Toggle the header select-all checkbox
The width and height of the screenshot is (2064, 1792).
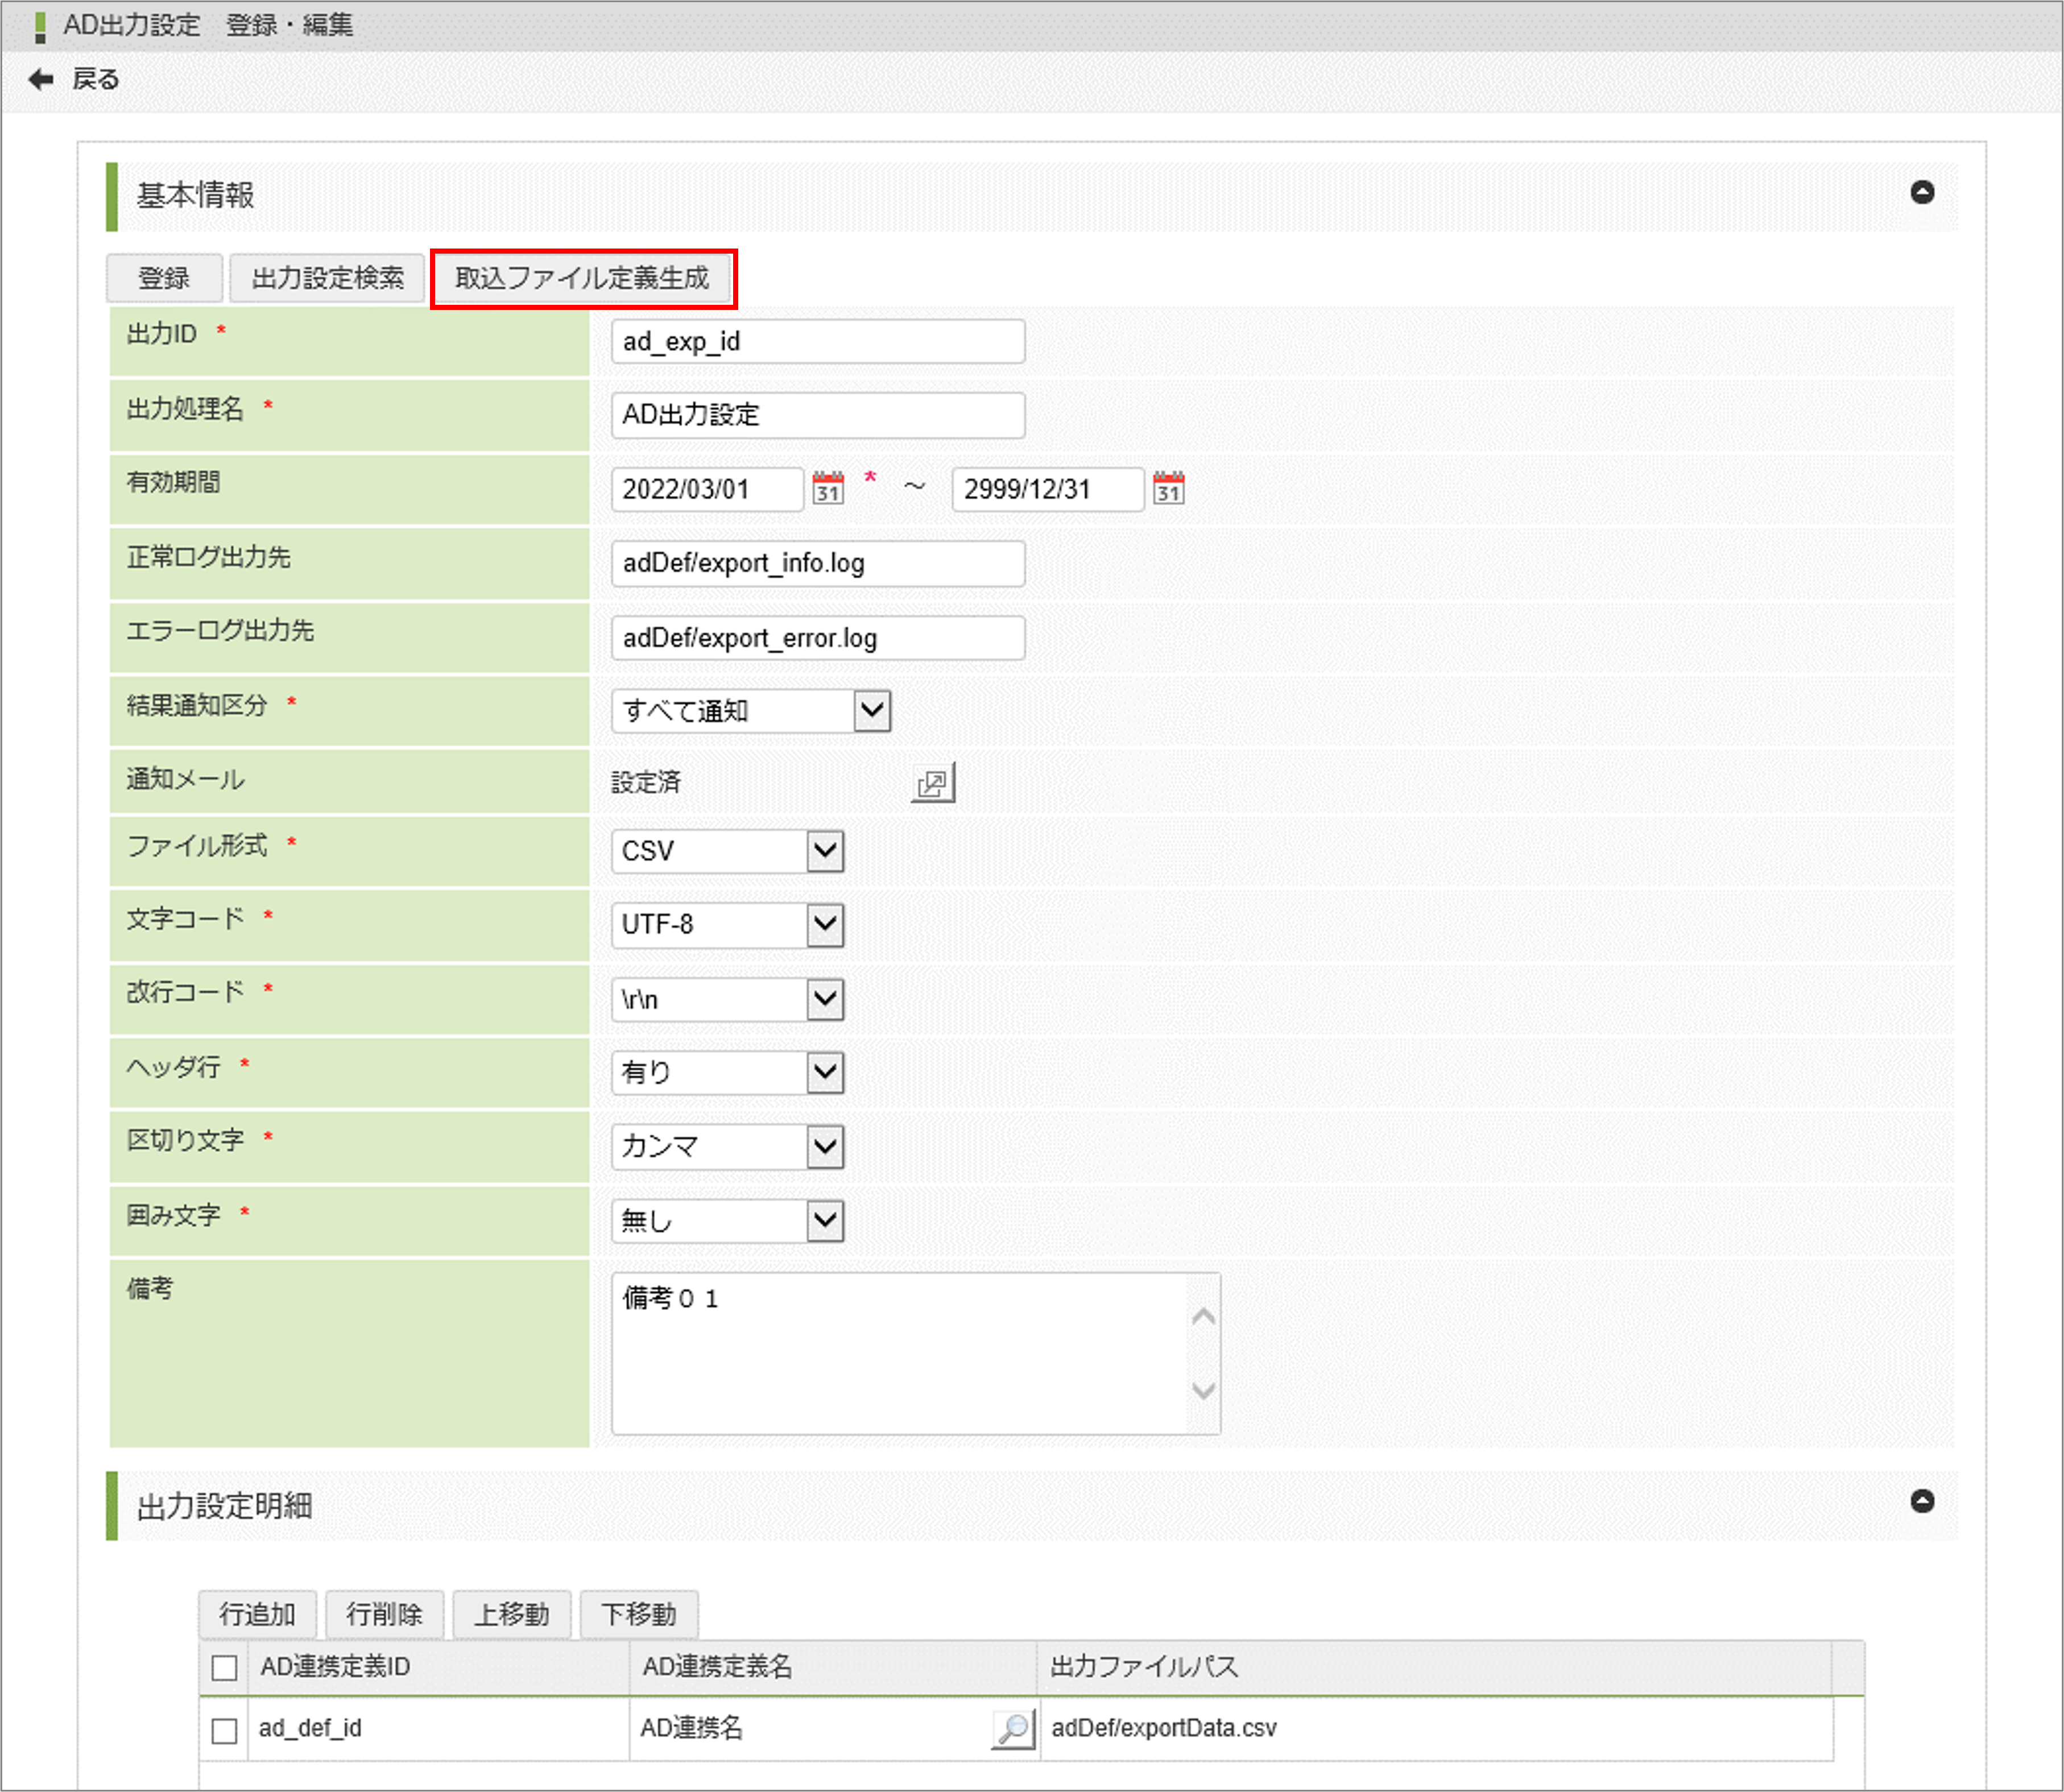coord(224,1667)
